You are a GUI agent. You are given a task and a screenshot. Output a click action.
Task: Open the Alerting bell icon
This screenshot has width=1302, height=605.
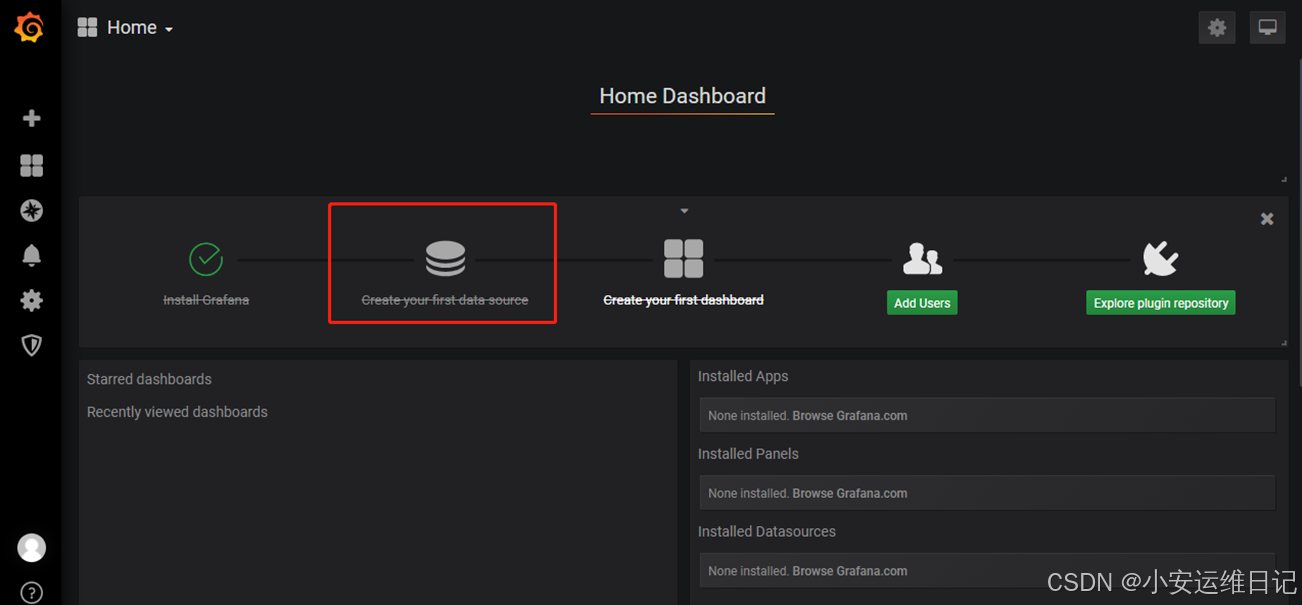pos(32,255)
